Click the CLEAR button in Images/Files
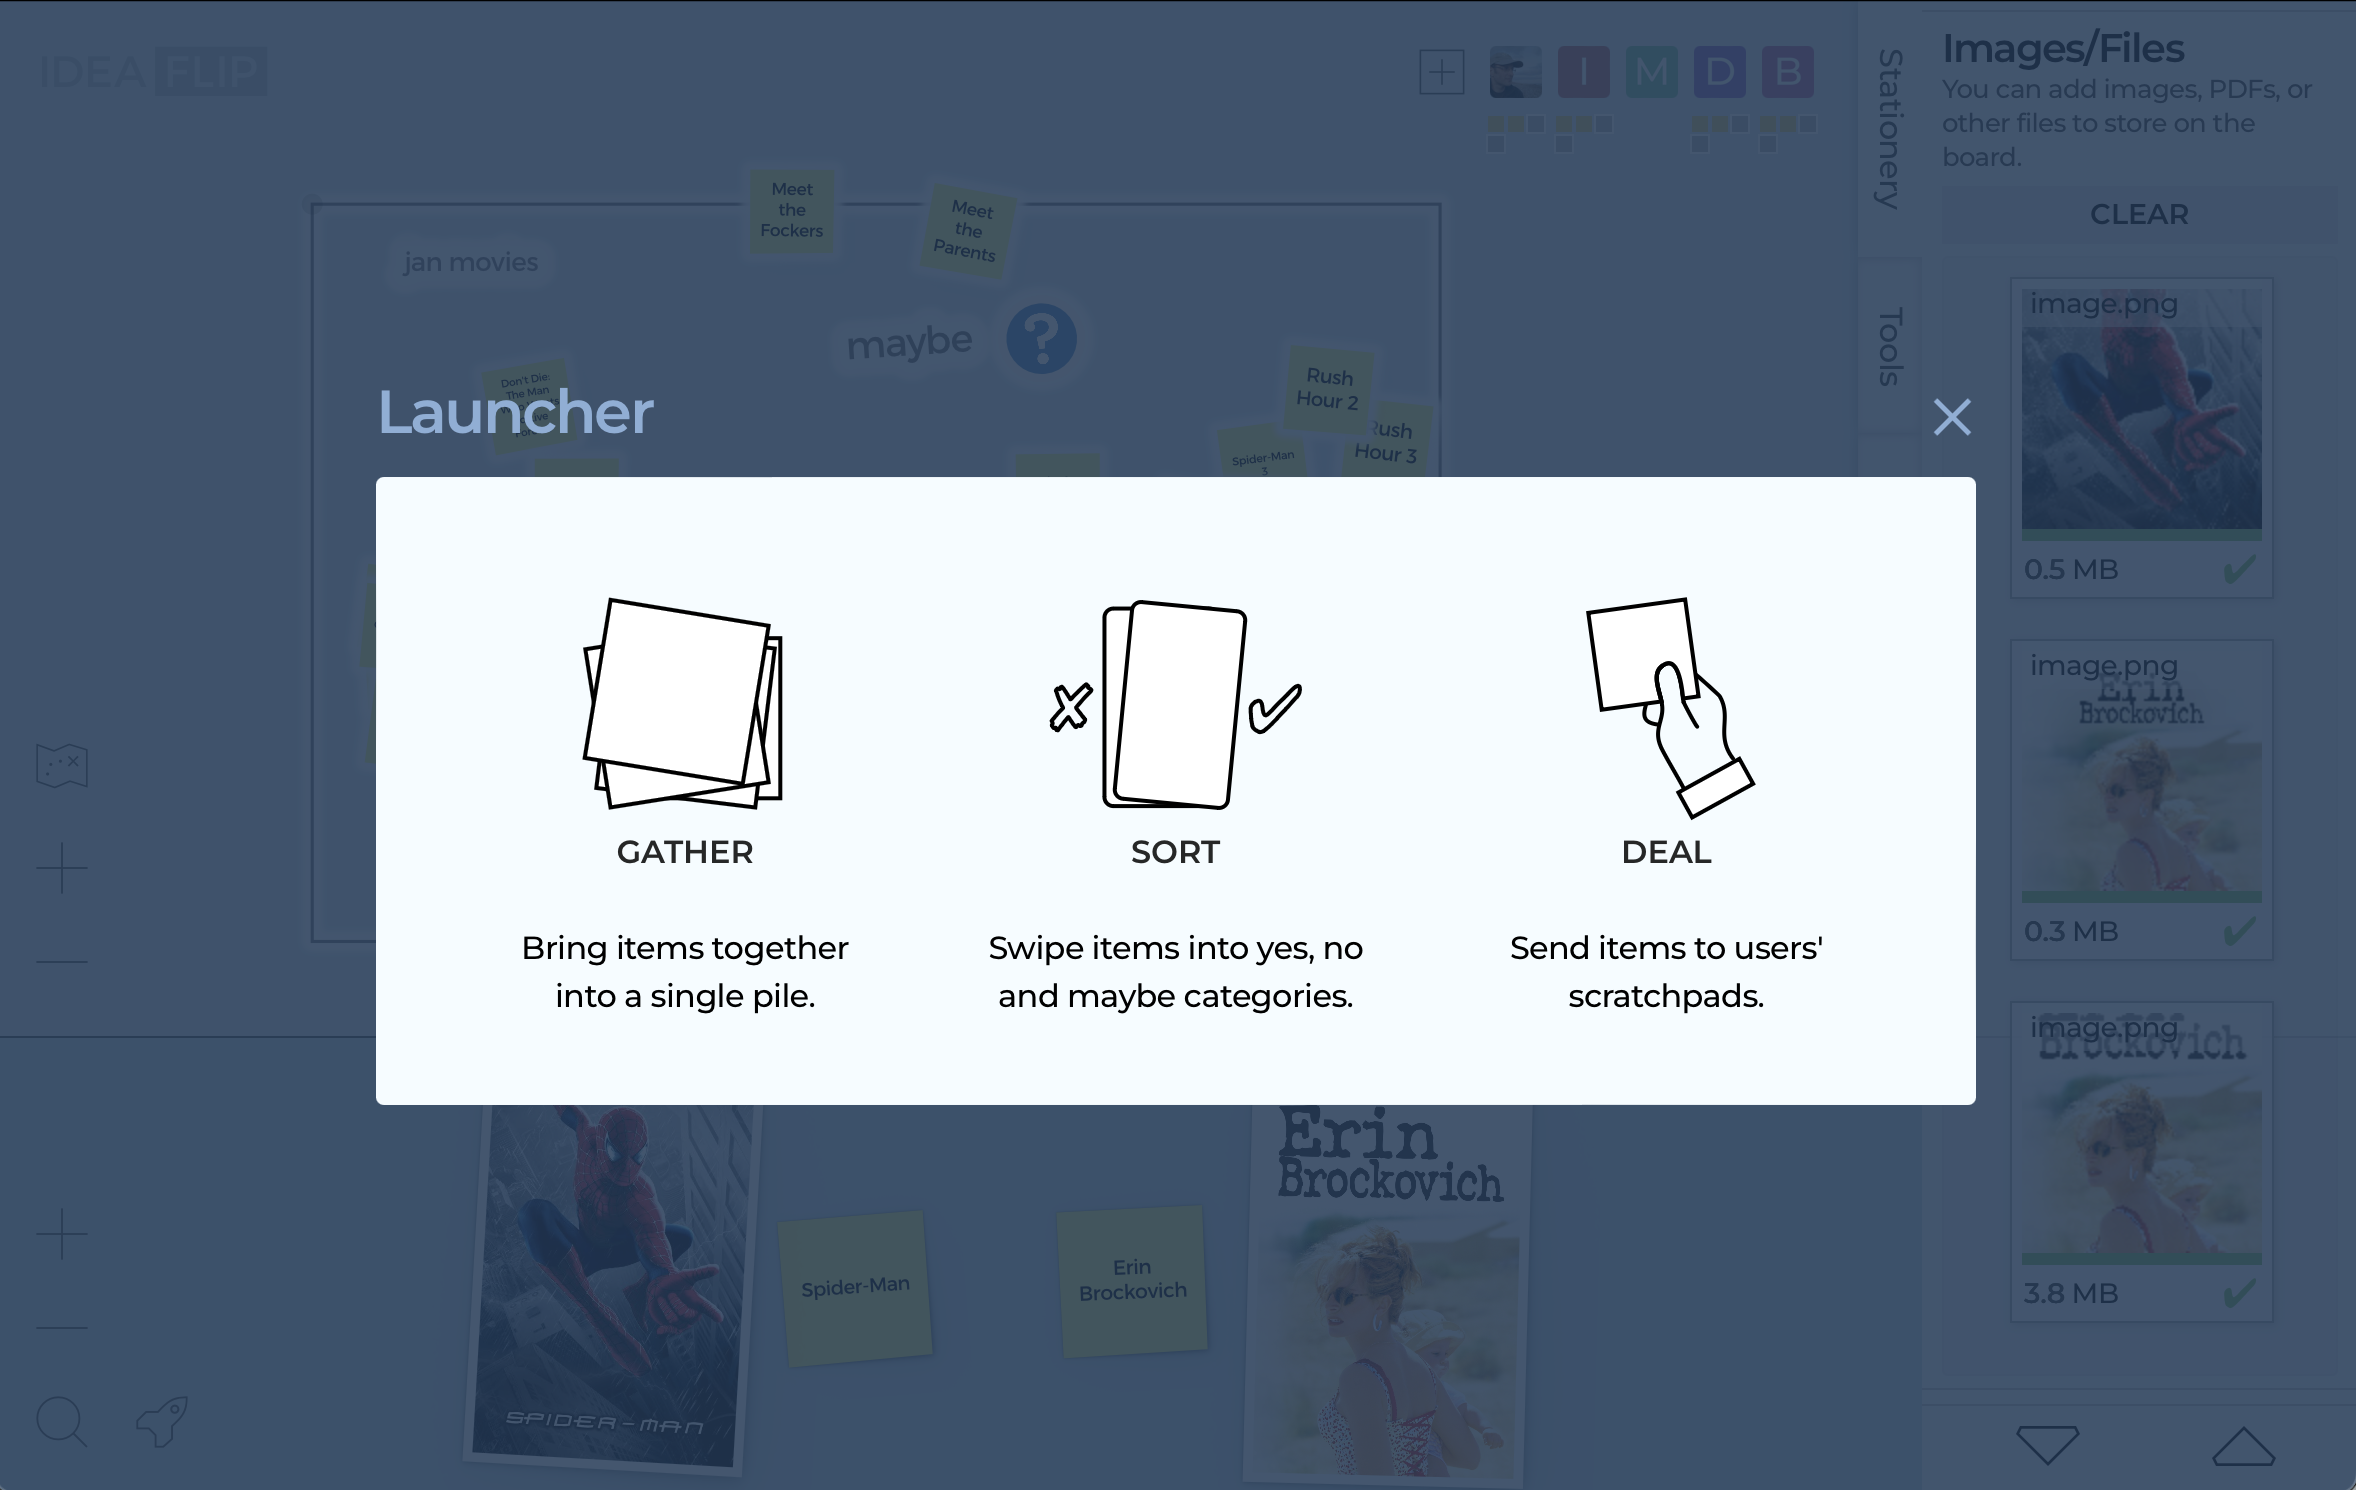2356x1490 pixels. 2140,214
